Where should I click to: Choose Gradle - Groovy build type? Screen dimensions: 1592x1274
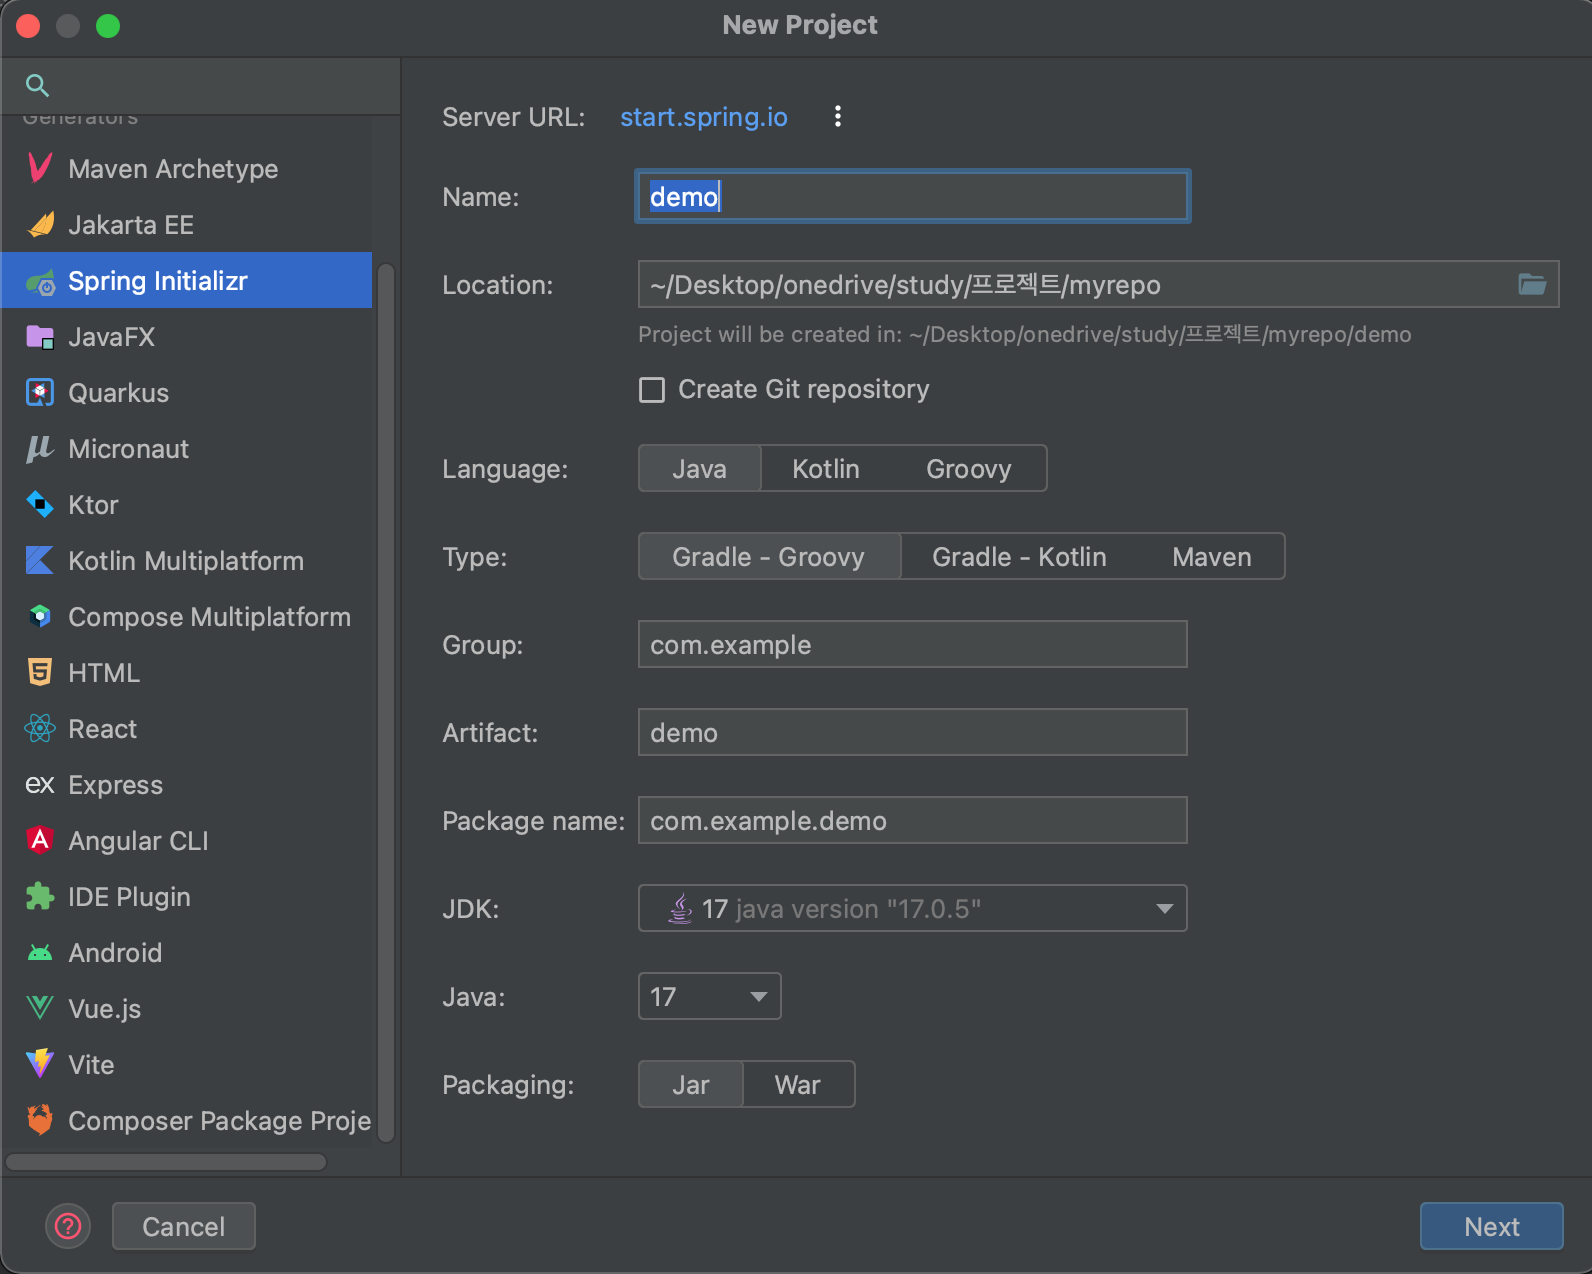coord(769,557)
